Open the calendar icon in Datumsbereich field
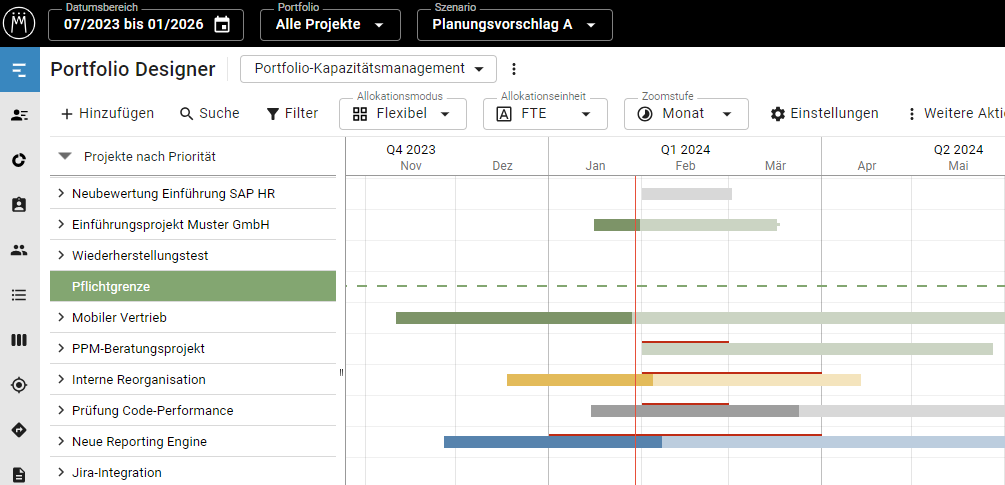The width and height of the screenshot is (1005, 485). click(222, 25)
